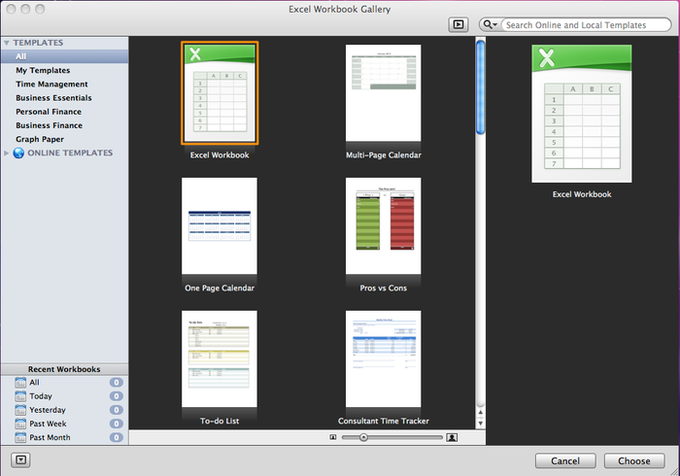The width and height of the screenshot is (680, 476).
Task: Click the Pros vs Cons caption
Action: pyautogui.click(x=383, y=288)
